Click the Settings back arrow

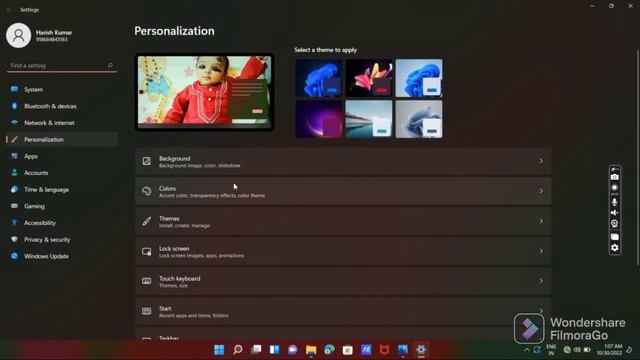[9, 10]
